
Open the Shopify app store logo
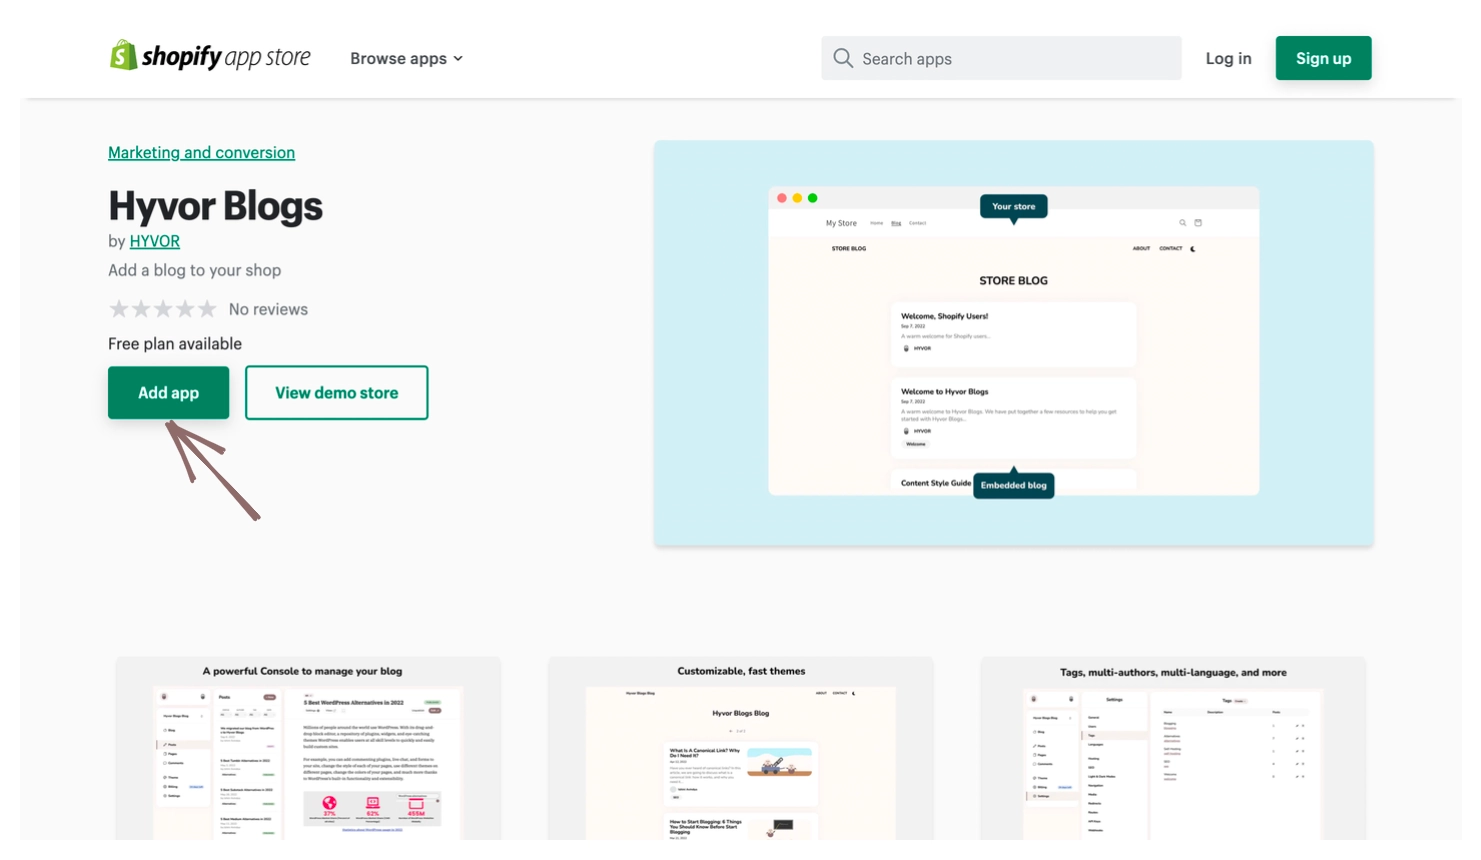coord(210,57)
